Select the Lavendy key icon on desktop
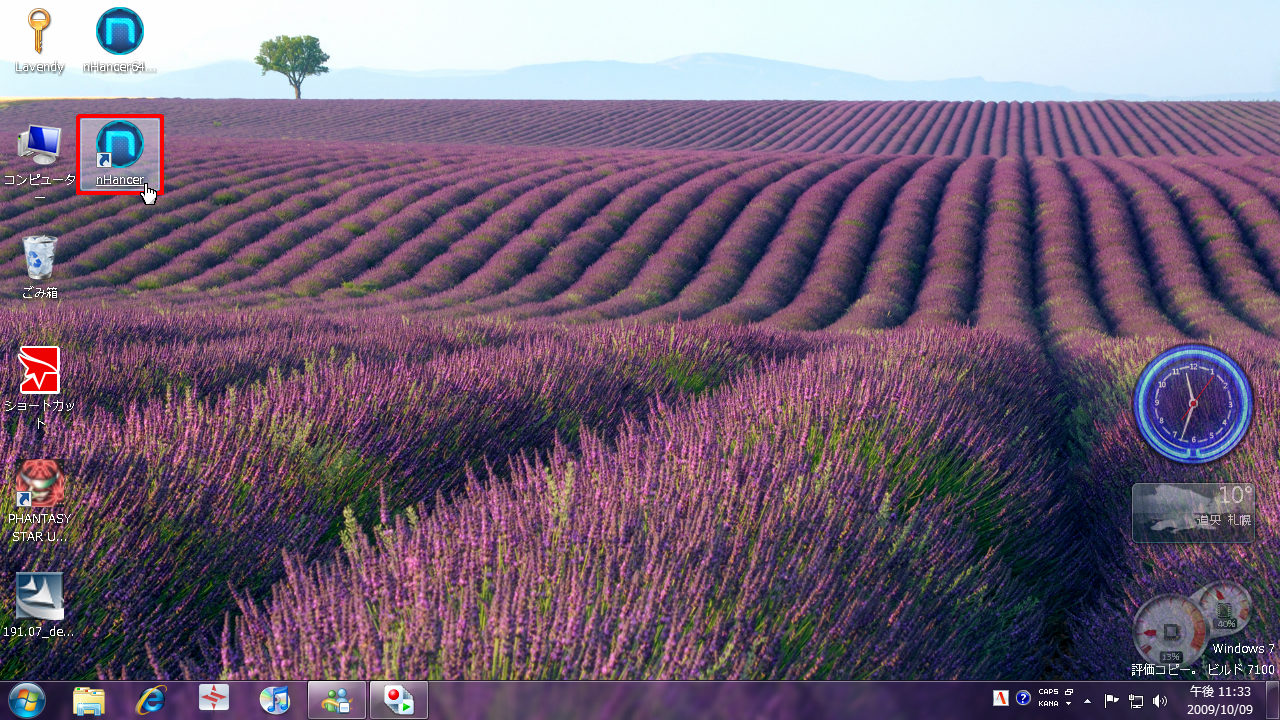 coord(40,40)
